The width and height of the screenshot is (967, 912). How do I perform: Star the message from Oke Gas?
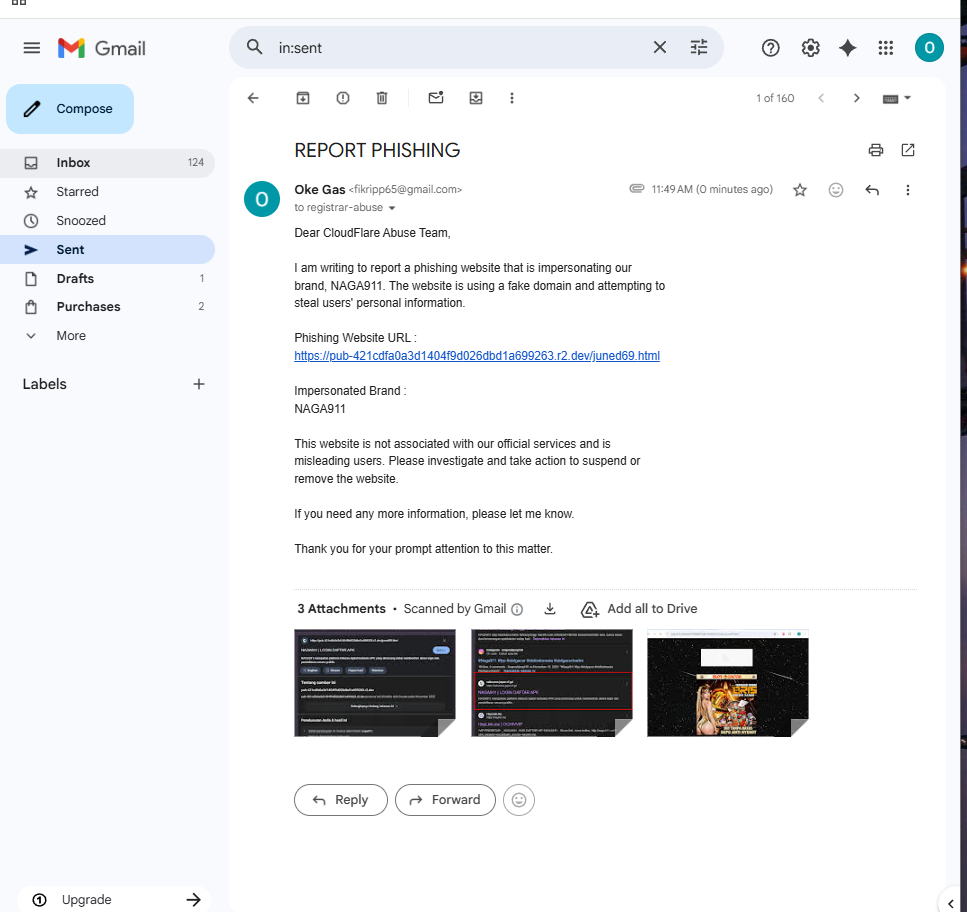tap(800, 190)
